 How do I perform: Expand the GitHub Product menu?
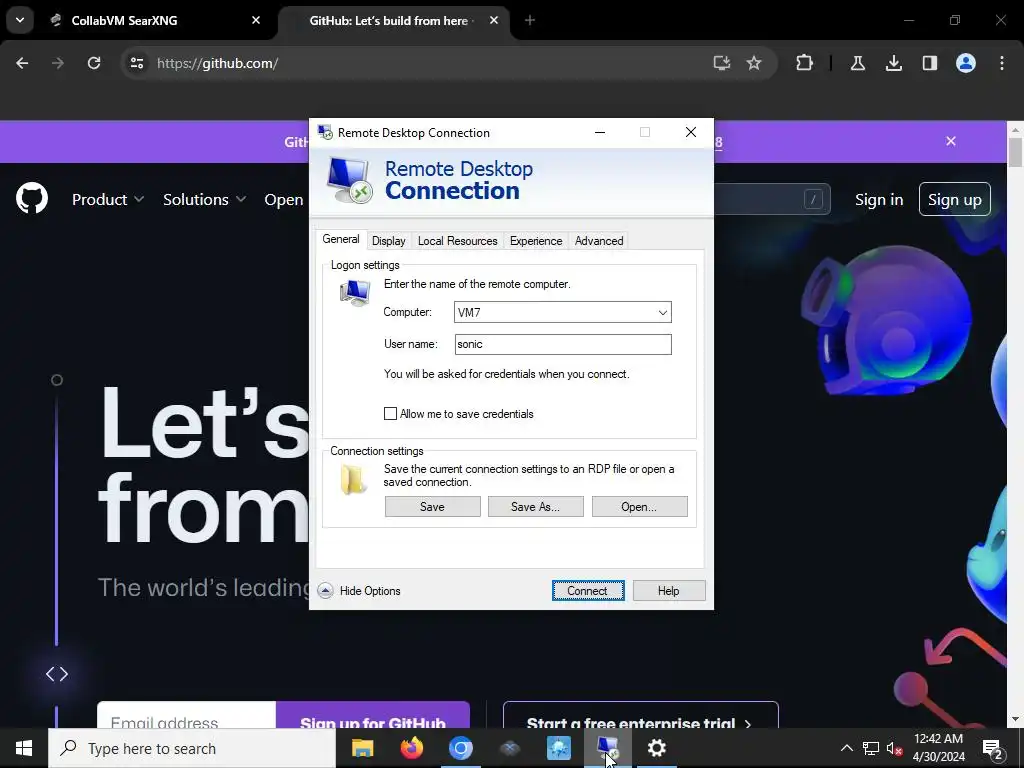click(x=108, y=199)
